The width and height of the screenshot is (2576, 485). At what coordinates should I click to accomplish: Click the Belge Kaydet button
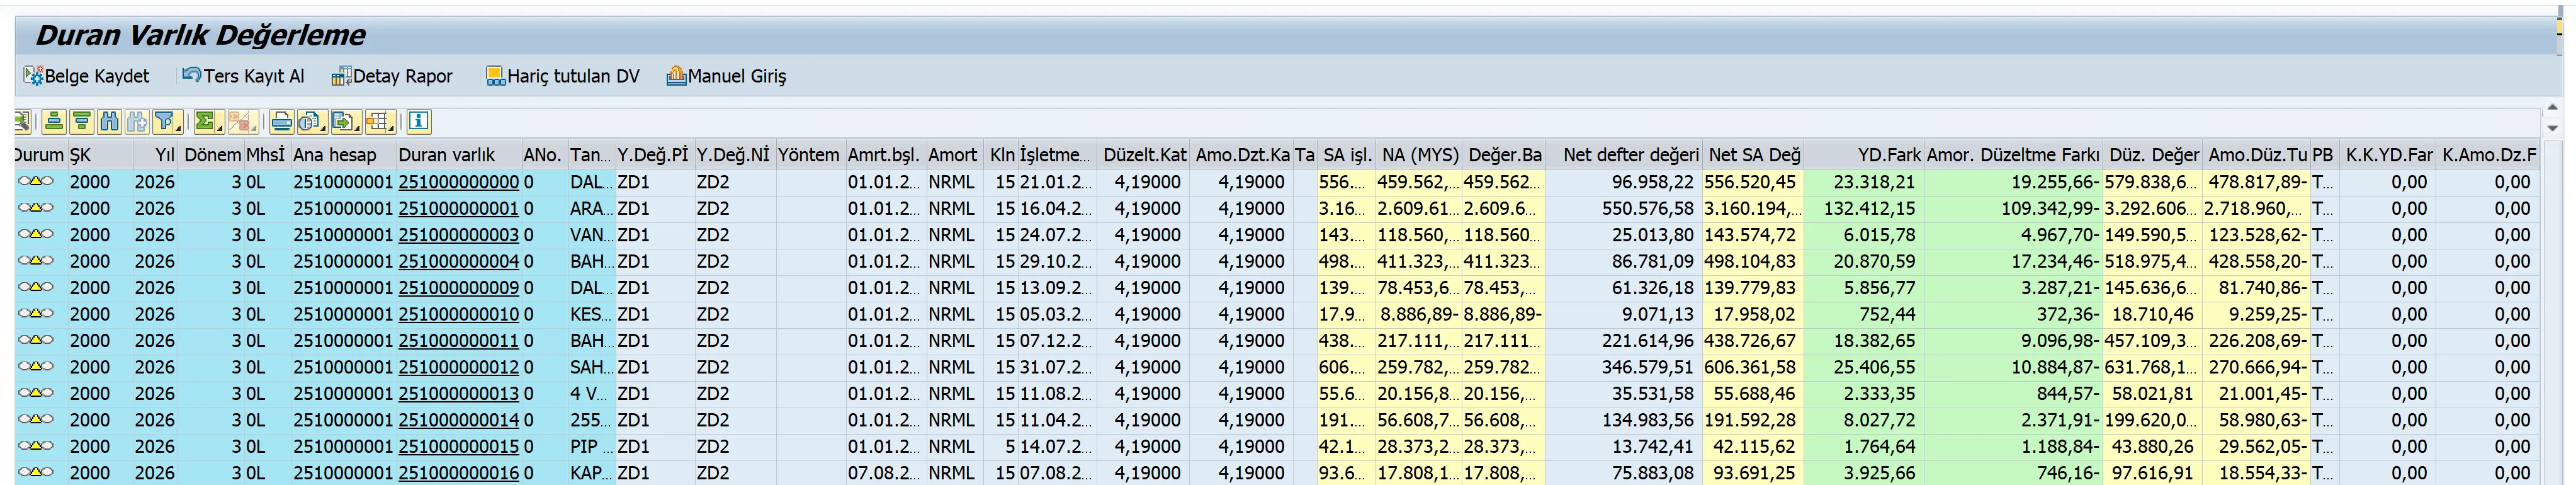[86, 76]
